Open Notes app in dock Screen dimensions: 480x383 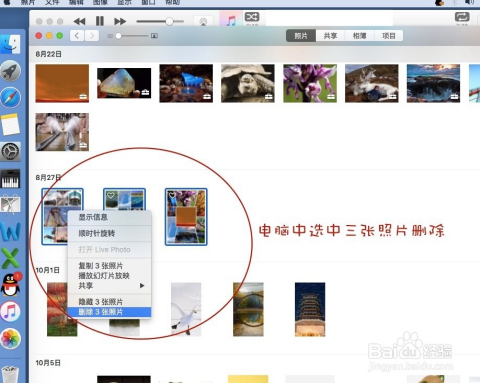pyautogui.click(x=10, y=124)
